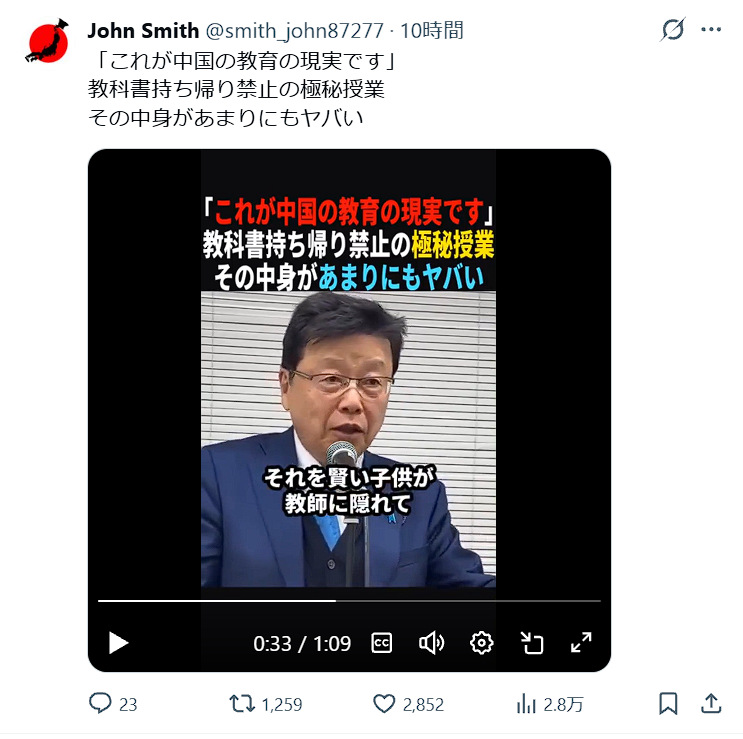Share the post with upload arrow icon

[x=711, y=703]
